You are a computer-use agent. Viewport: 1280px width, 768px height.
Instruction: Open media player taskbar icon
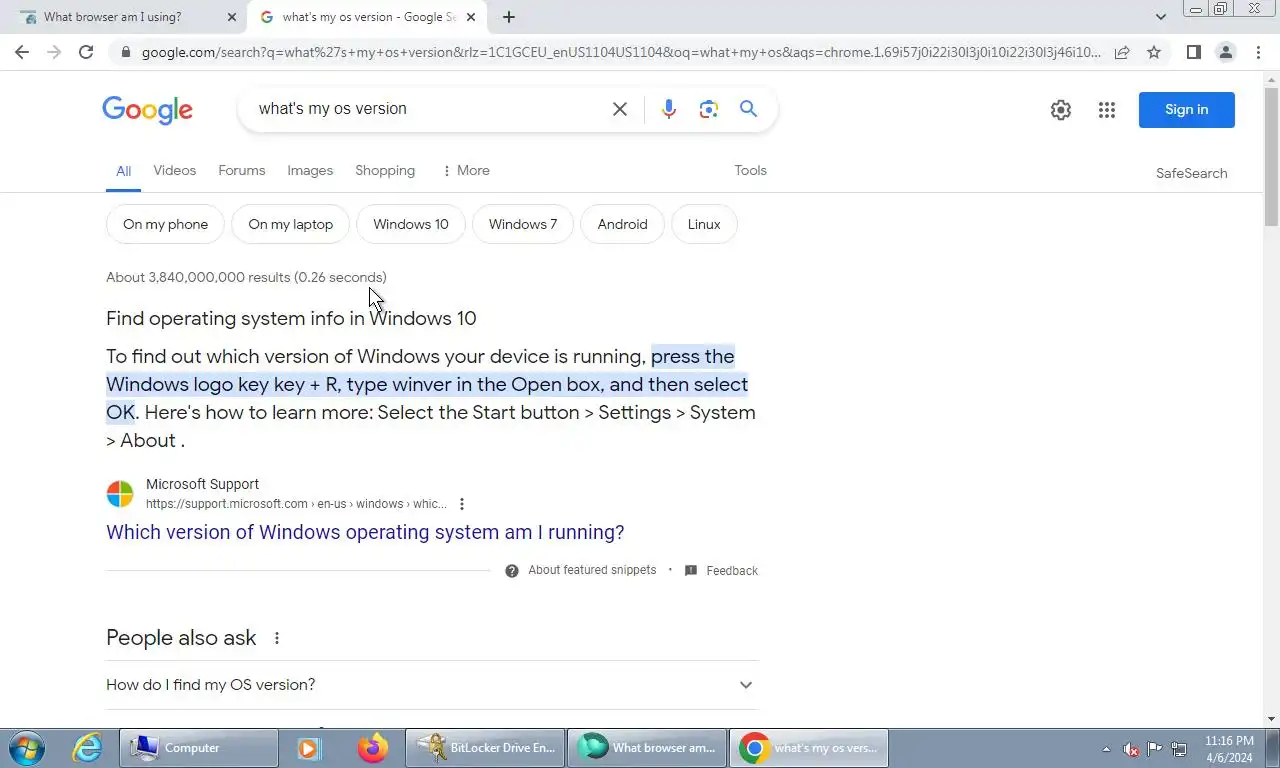[308, 748]
